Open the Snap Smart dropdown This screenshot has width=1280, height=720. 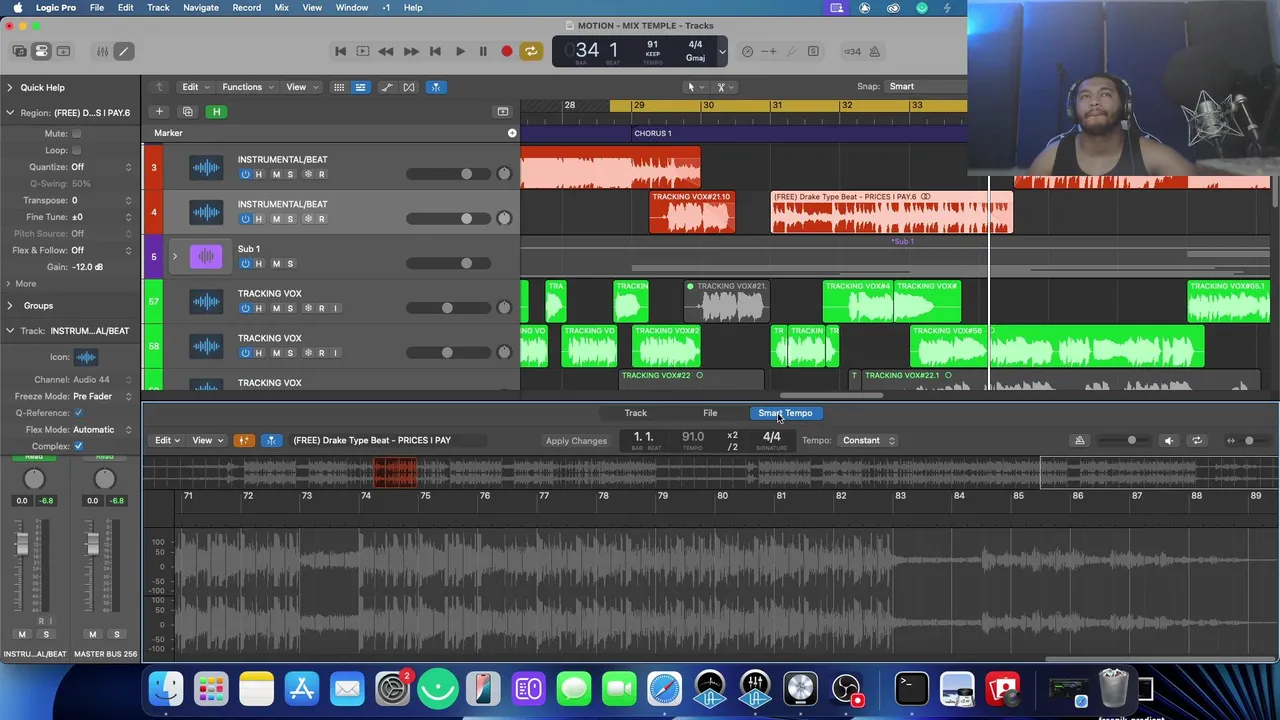(924, 87)
